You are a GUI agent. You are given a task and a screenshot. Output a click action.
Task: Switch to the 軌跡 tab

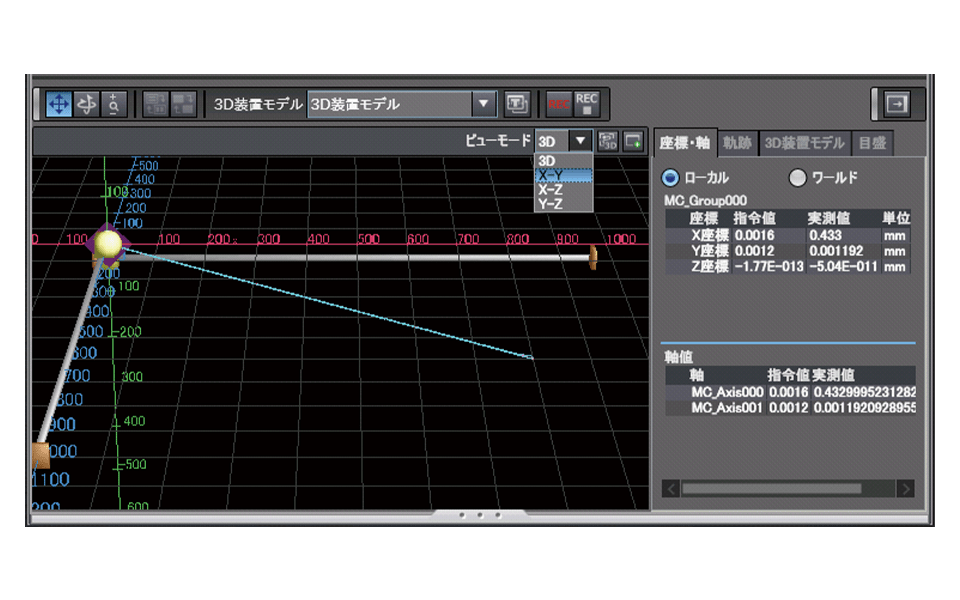[737, 143]
